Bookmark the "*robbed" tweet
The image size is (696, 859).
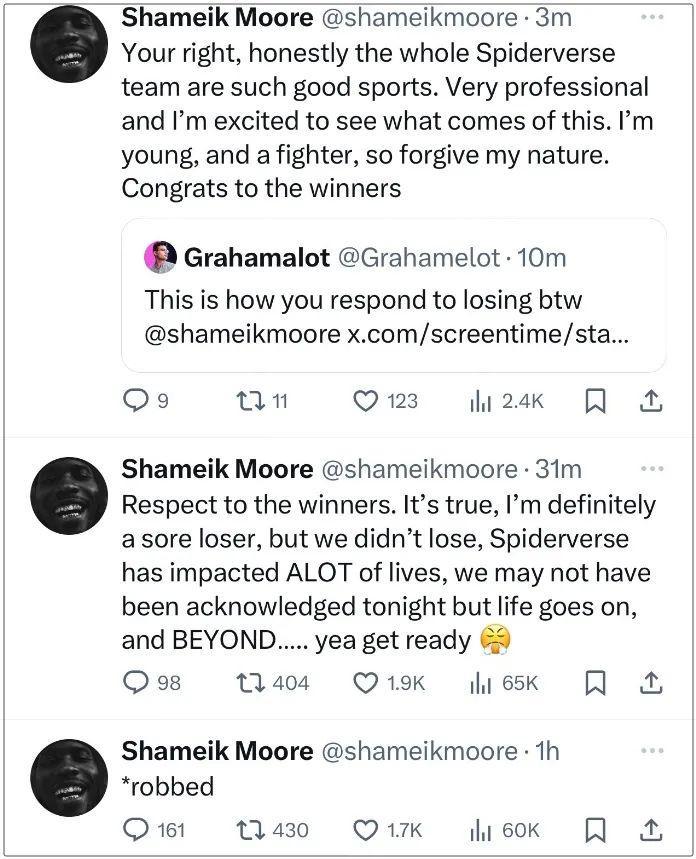coord(595,830)
